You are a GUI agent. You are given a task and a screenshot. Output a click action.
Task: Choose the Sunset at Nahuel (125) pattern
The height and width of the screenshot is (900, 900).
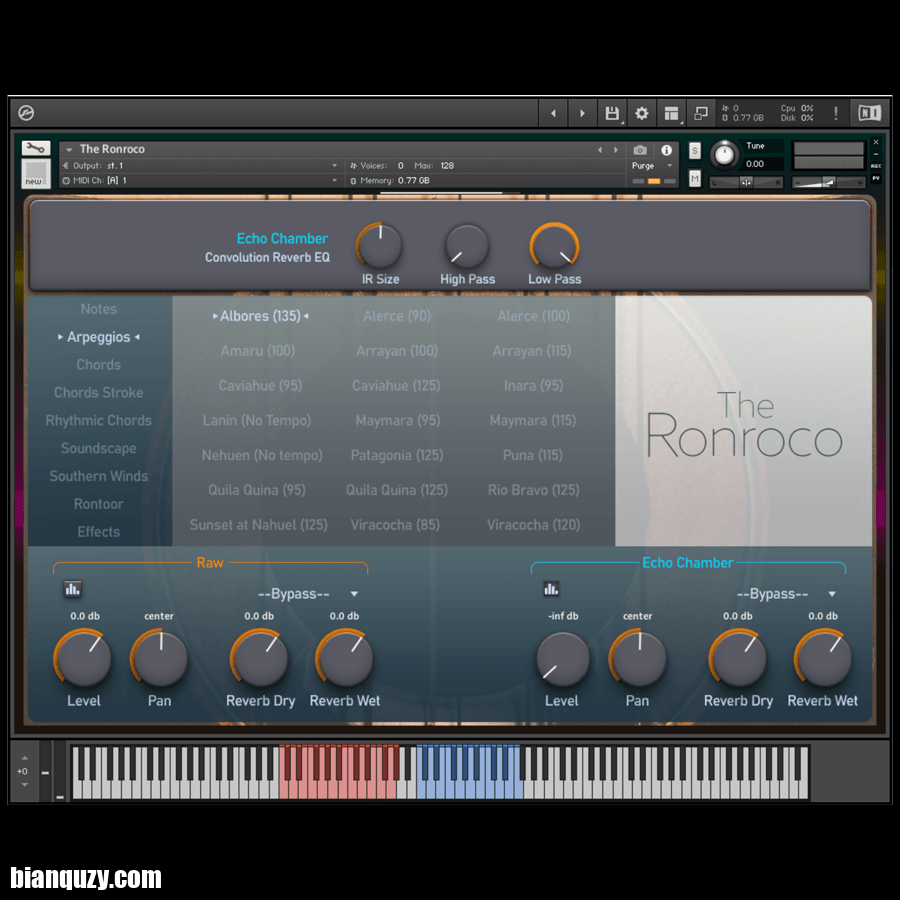(258, 525)
